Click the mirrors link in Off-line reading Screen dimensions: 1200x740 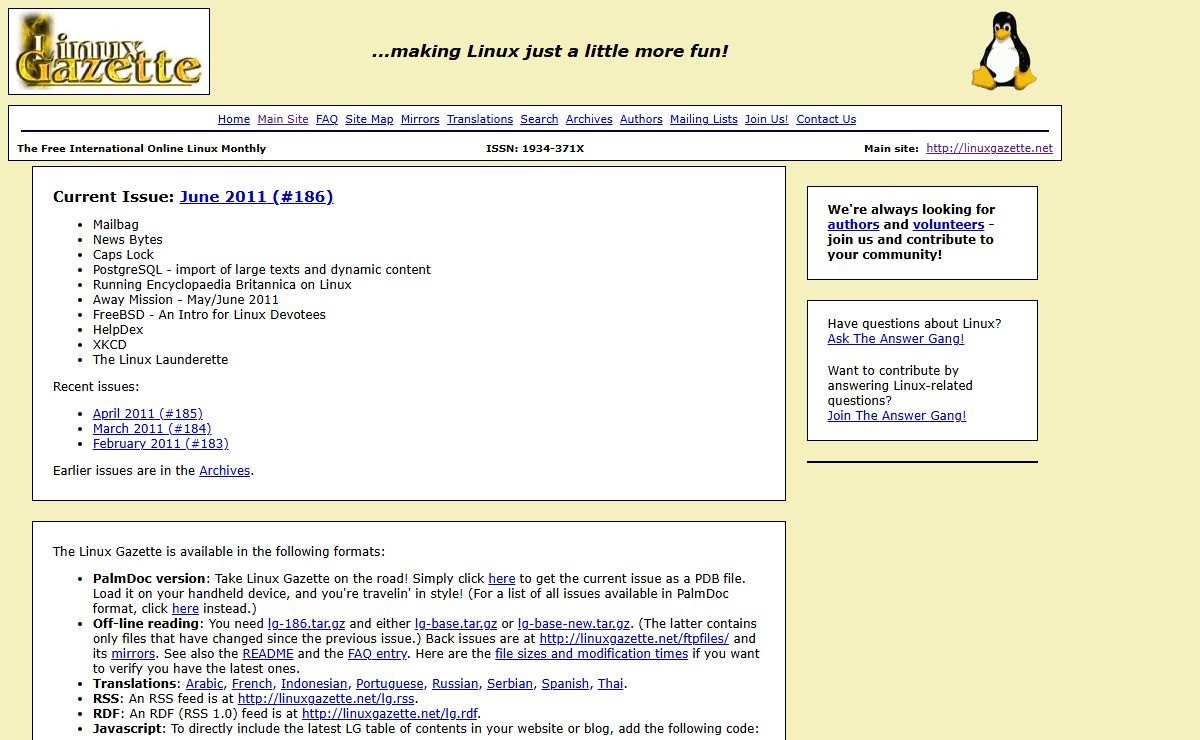[133, 654]
